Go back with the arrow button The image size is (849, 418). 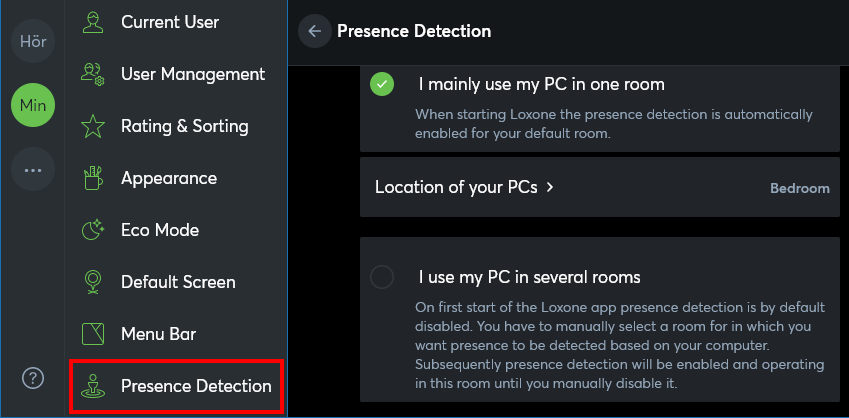click(315, 31)
